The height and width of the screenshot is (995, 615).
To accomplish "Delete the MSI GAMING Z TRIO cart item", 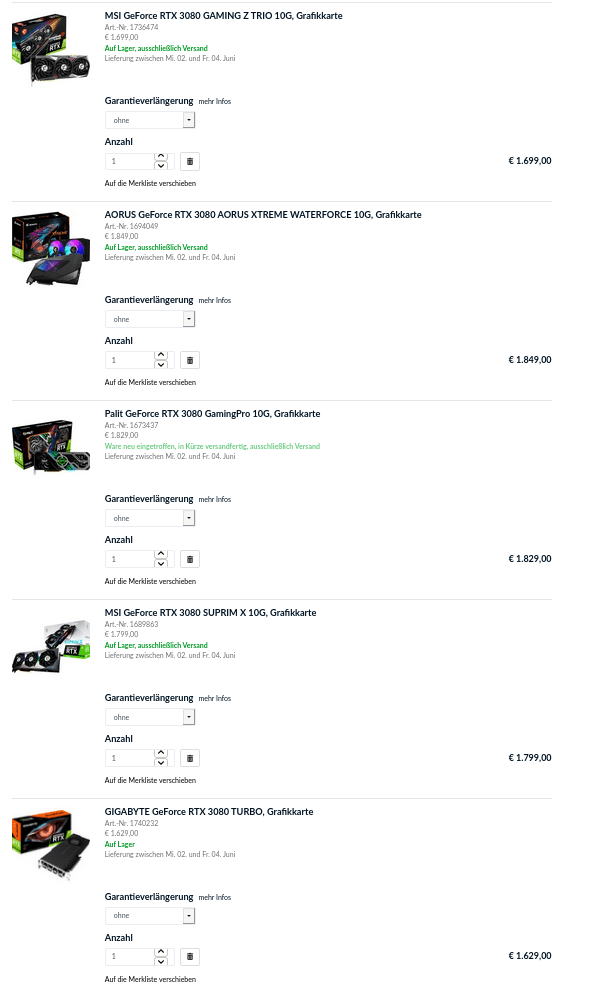I will point(191,161).
